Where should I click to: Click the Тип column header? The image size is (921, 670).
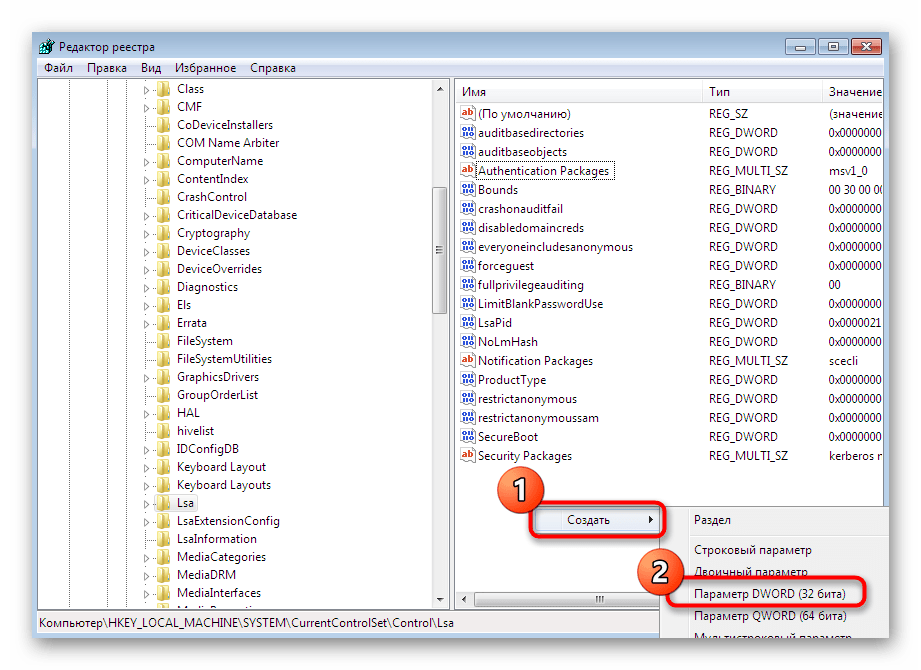pyautogui.click(x=760, y=92)
